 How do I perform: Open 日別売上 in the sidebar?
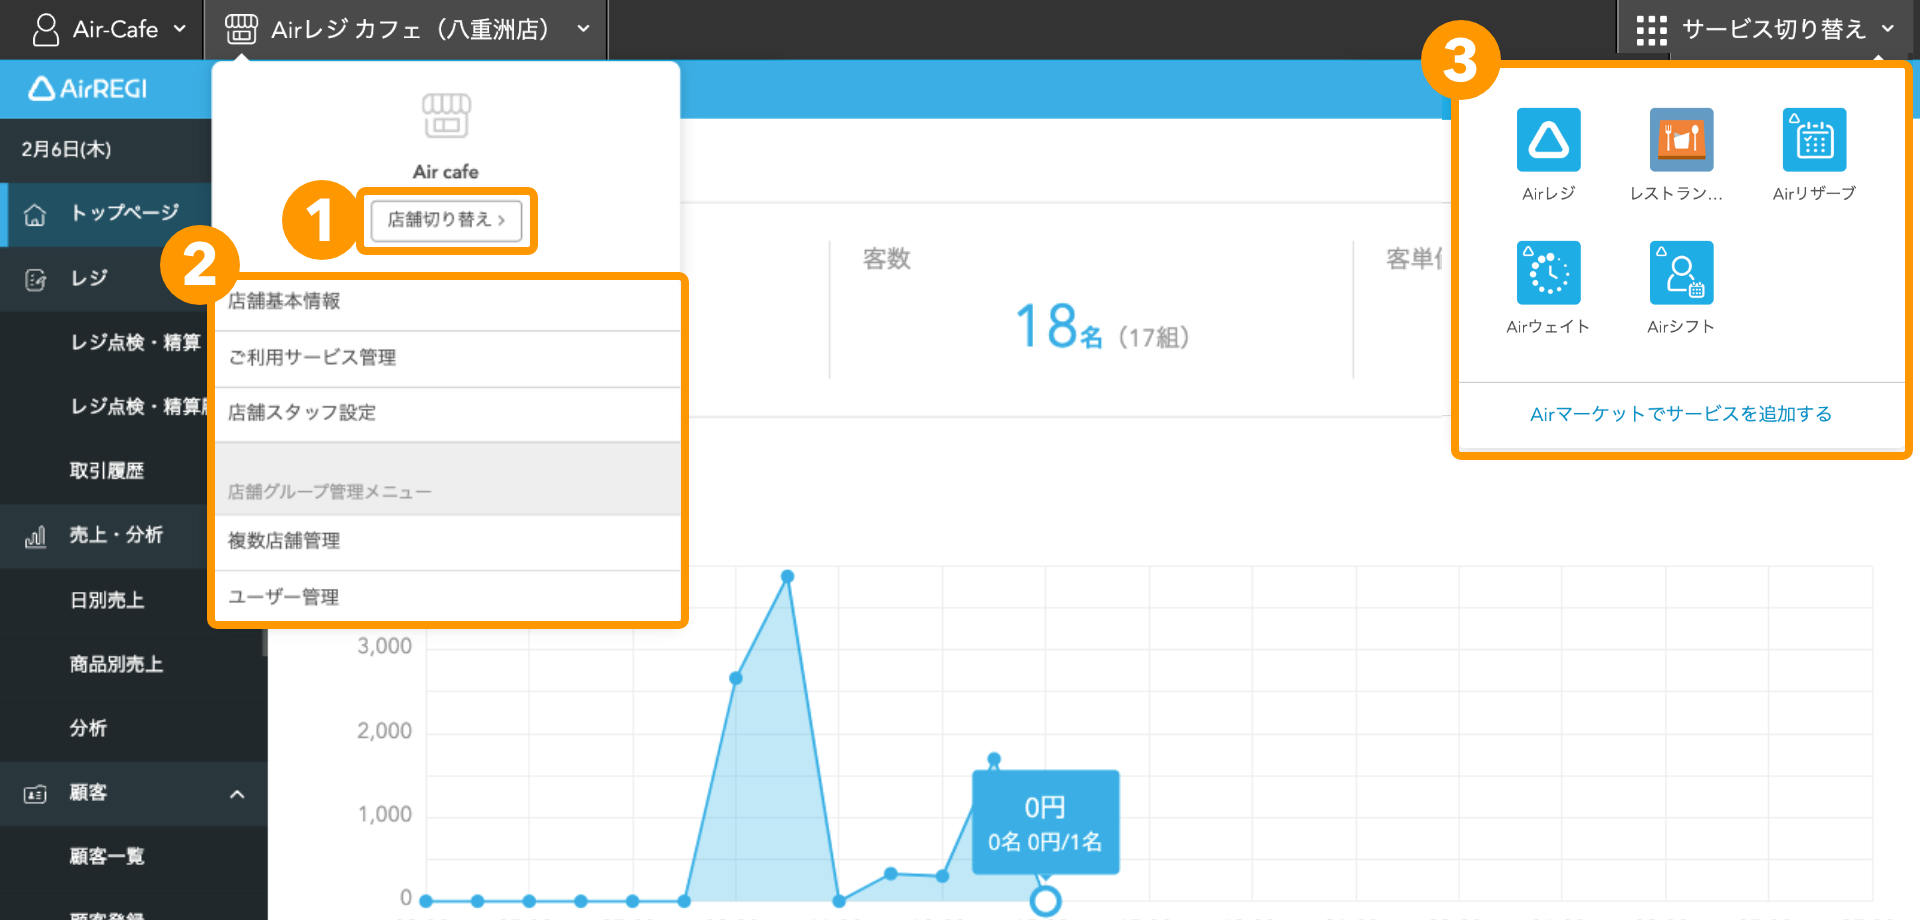coord(107,600)
